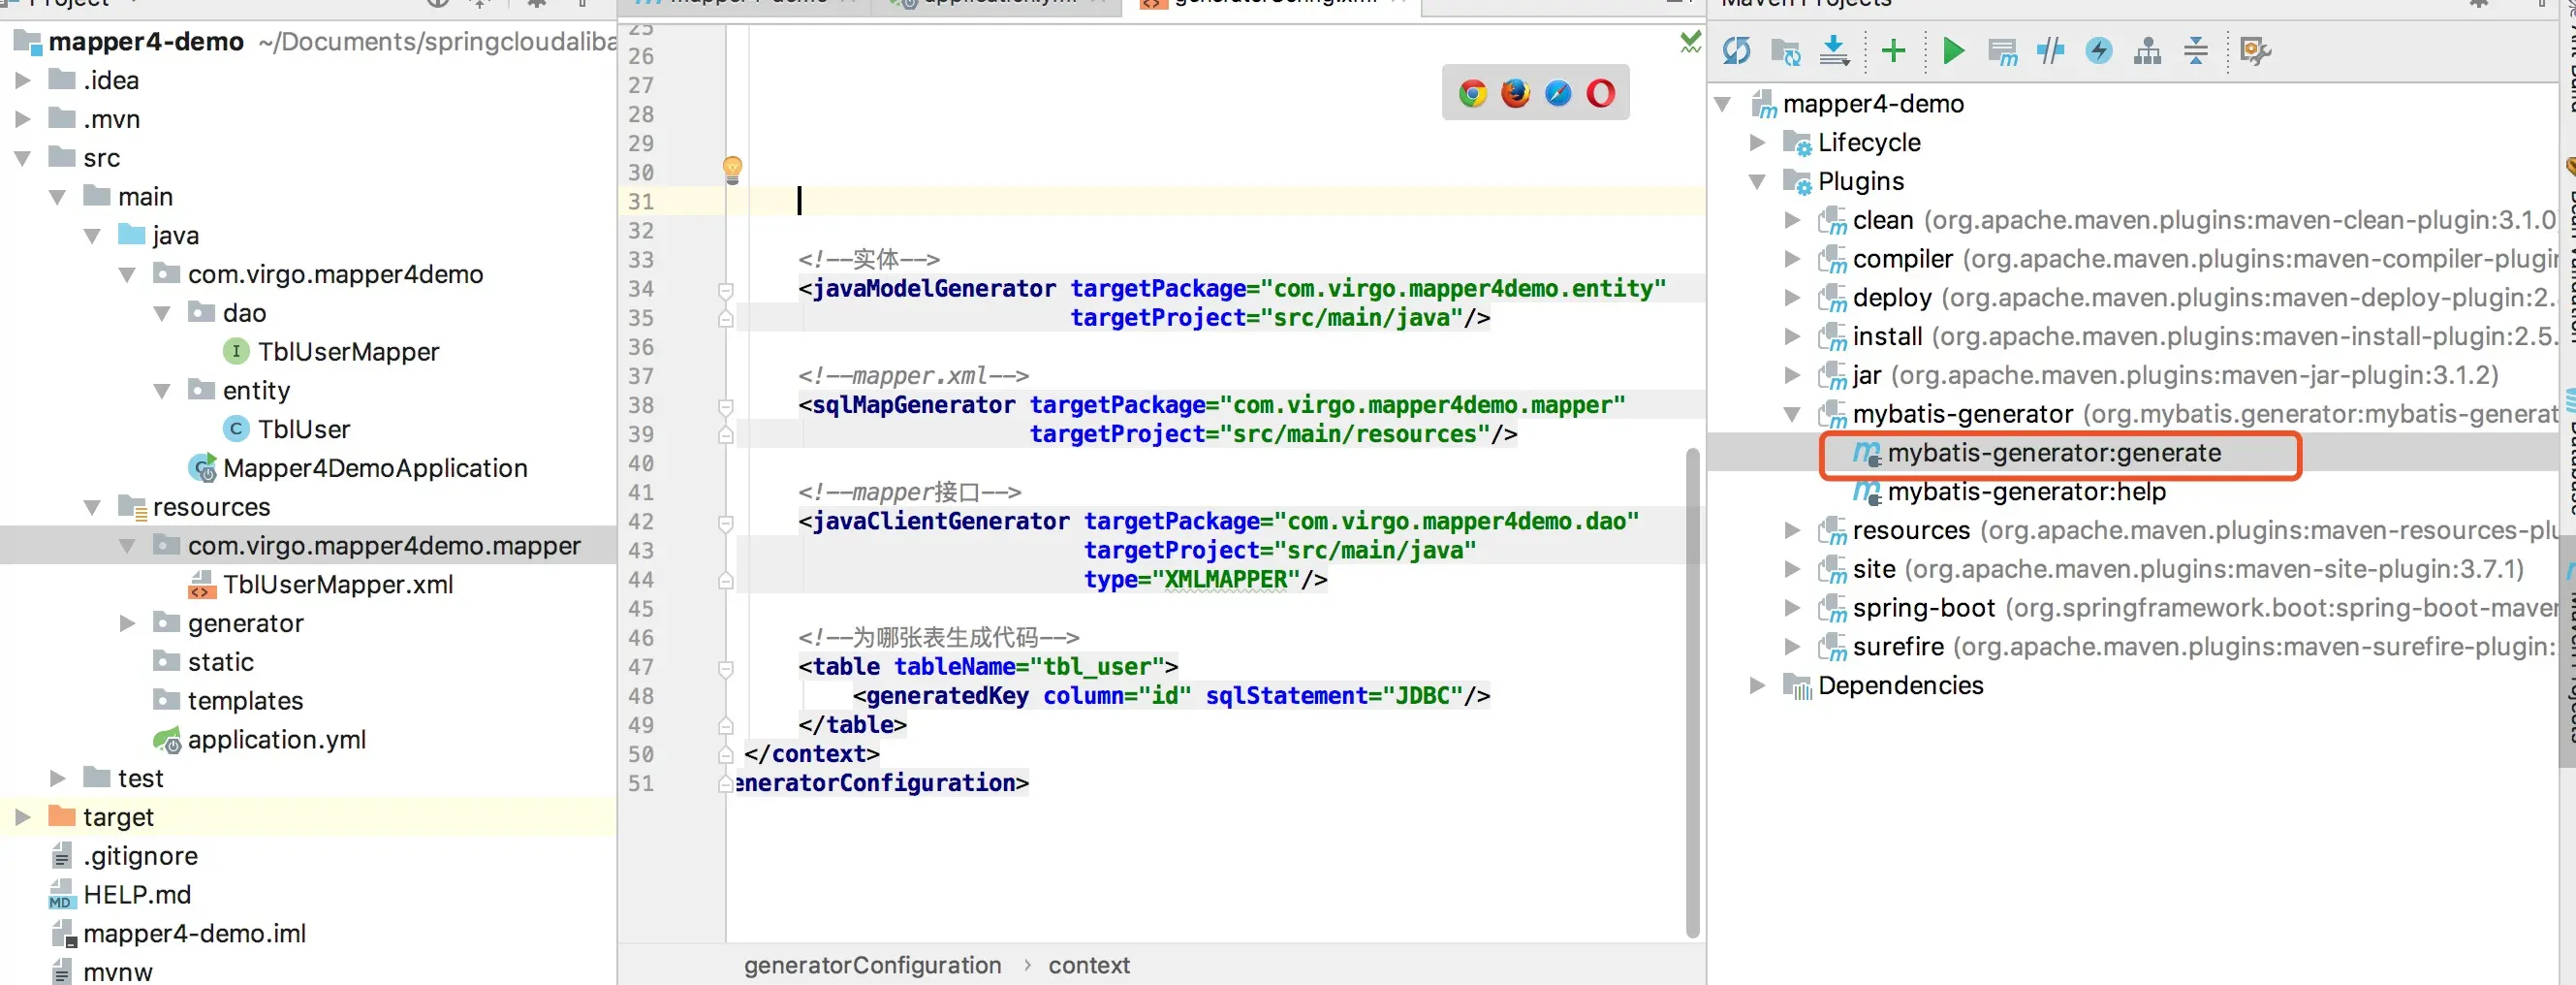2576x985 pixels.
Task: Run the selected Maven build
Action: click(1953, 50)
